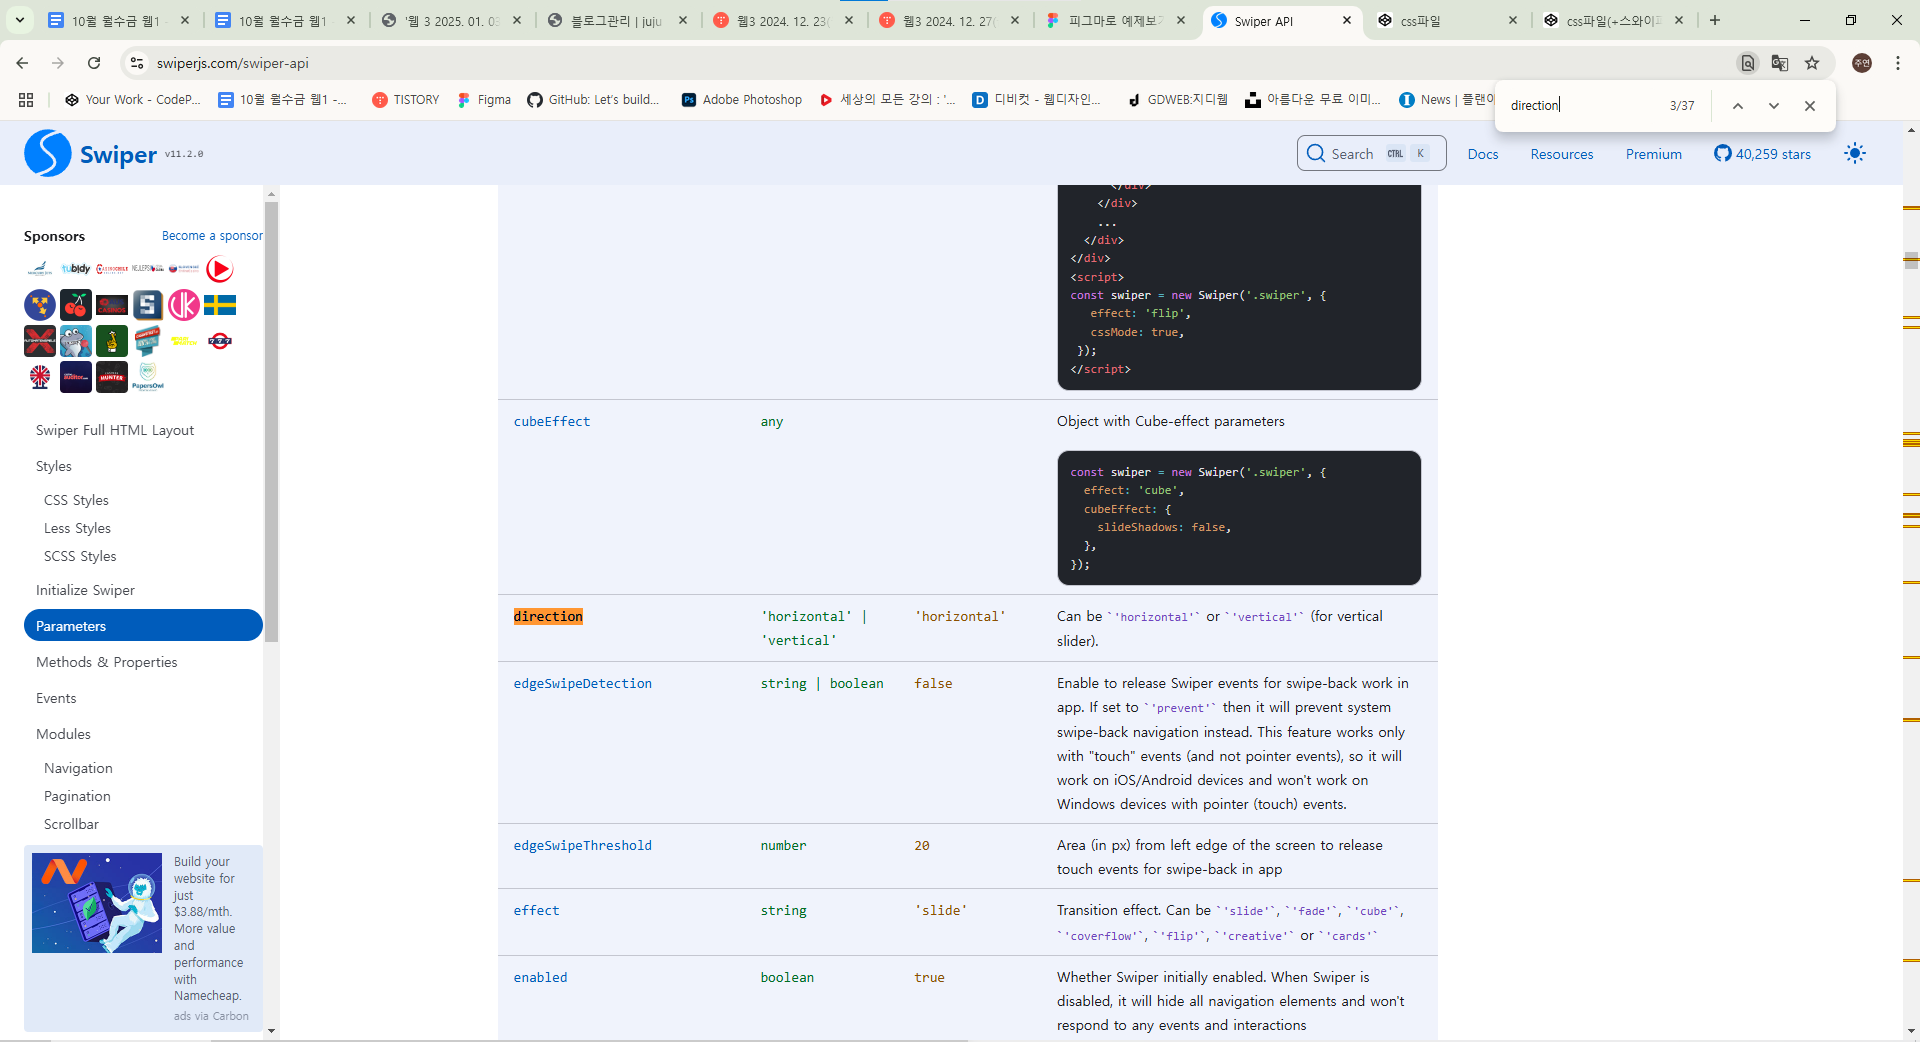Click the pink K sponsor logo

(x=184, y=305)
